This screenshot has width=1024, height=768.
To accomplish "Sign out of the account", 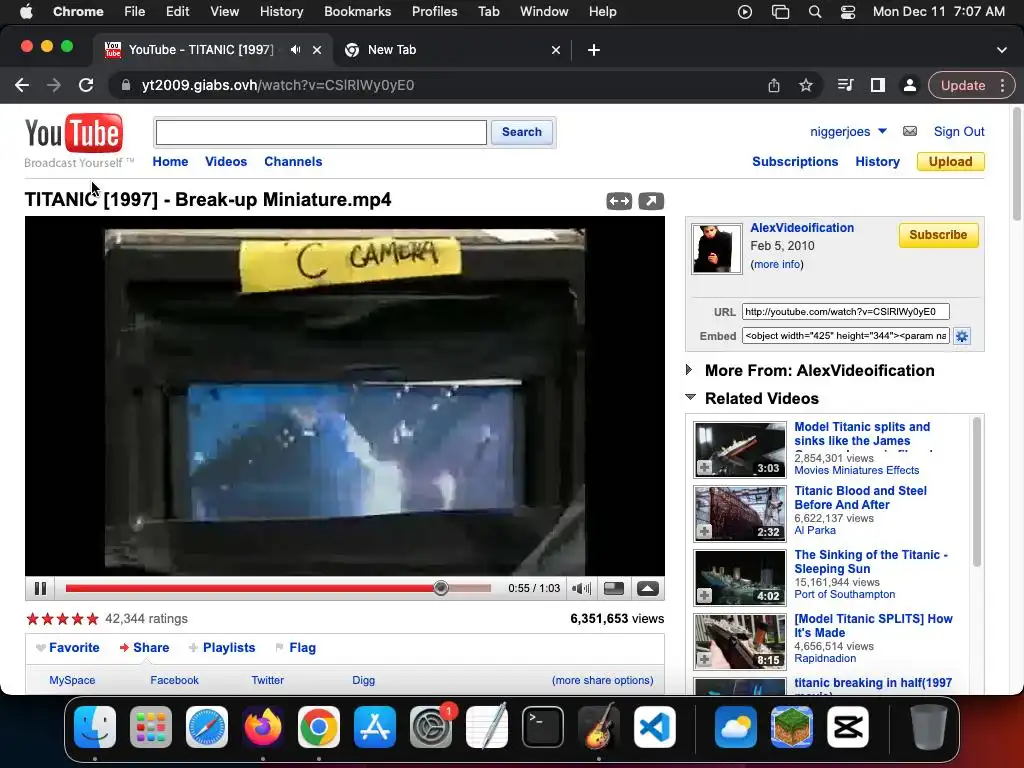I will (959, 131).
